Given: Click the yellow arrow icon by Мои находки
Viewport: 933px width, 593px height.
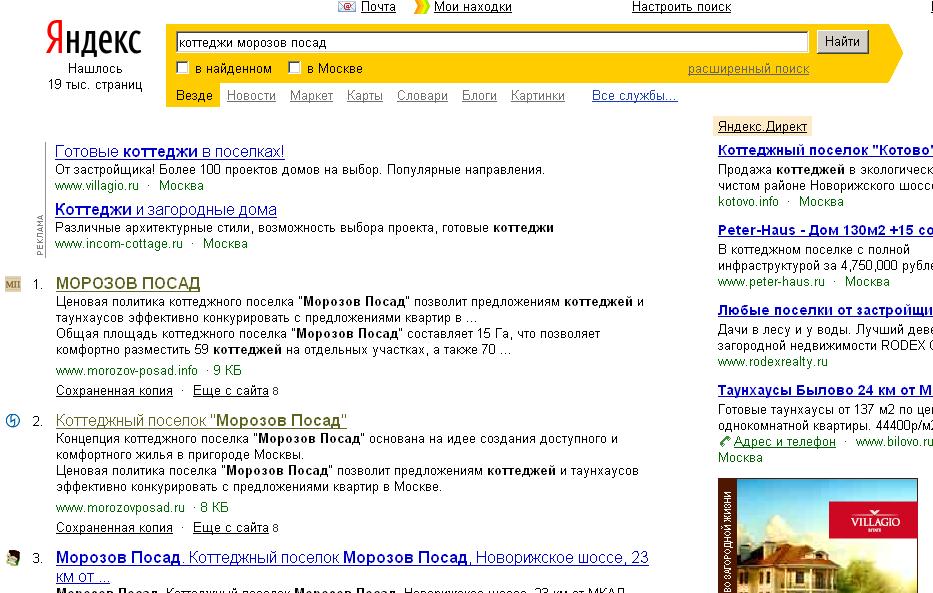Looking at the screenshot, I should [x=421, y=7].
